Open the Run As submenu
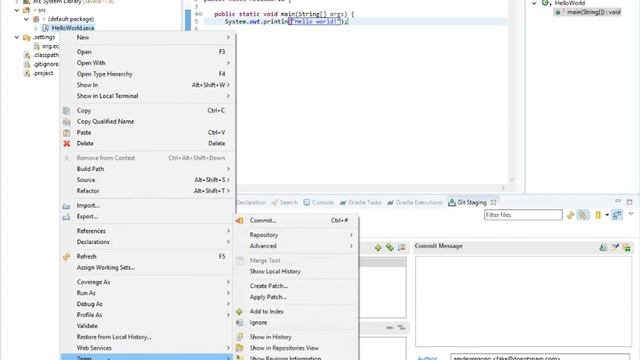 [147, 293]
